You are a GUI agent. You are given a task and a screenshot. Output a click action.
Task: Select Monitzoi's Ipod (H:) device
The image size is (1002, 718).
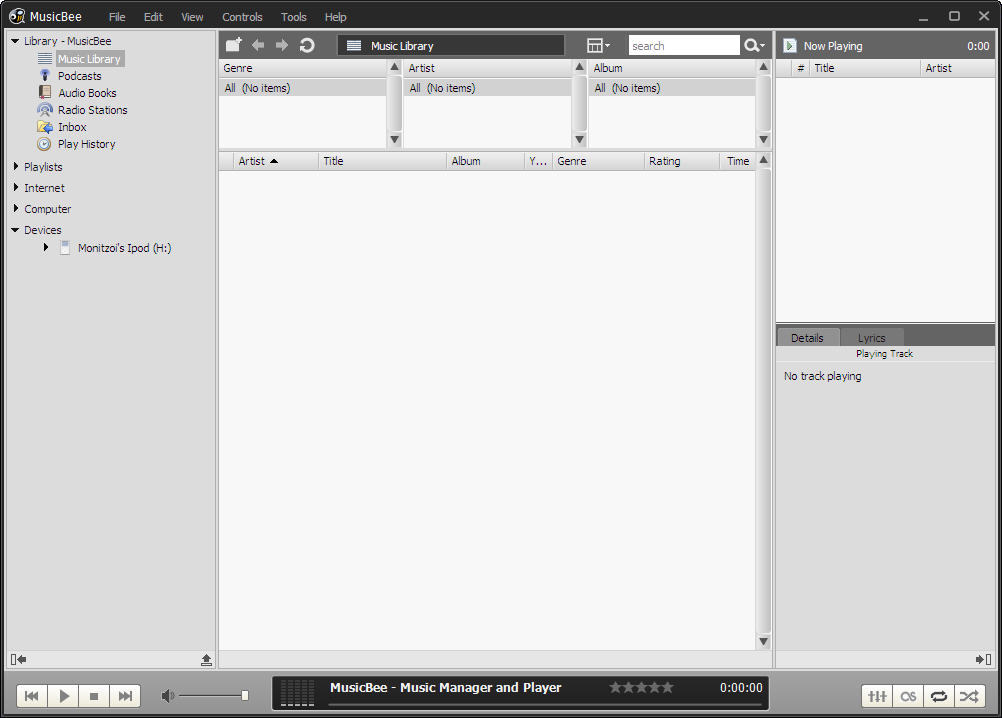124,248
